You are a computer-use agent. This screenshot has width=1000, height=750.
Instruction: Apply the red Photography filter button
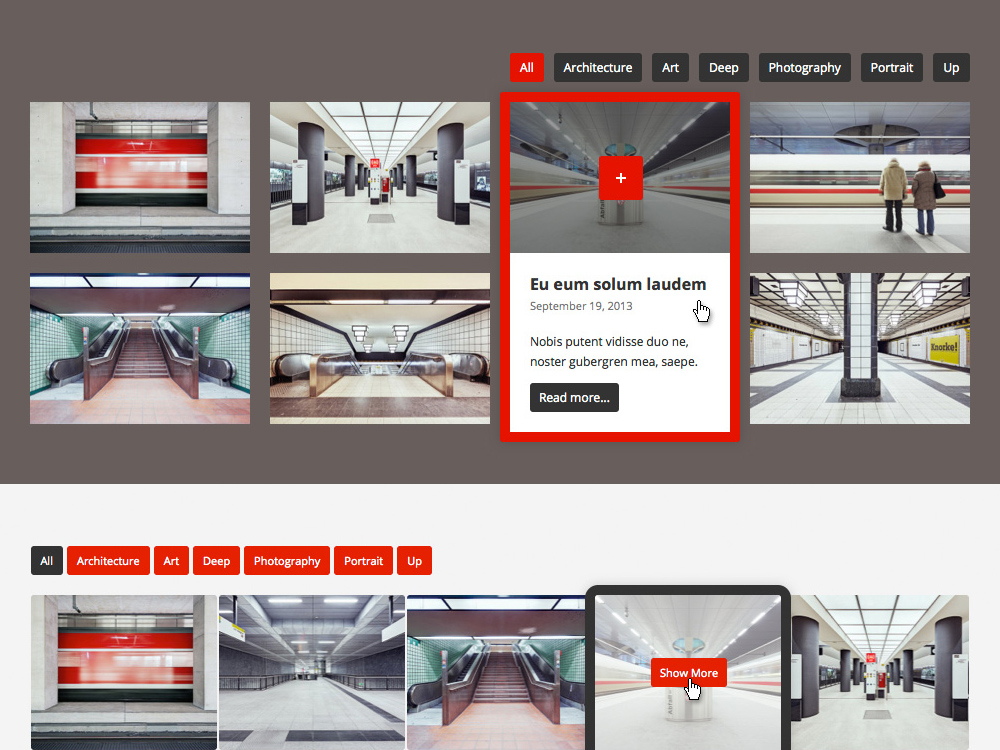pyautogui.click(x=287, y=561)
